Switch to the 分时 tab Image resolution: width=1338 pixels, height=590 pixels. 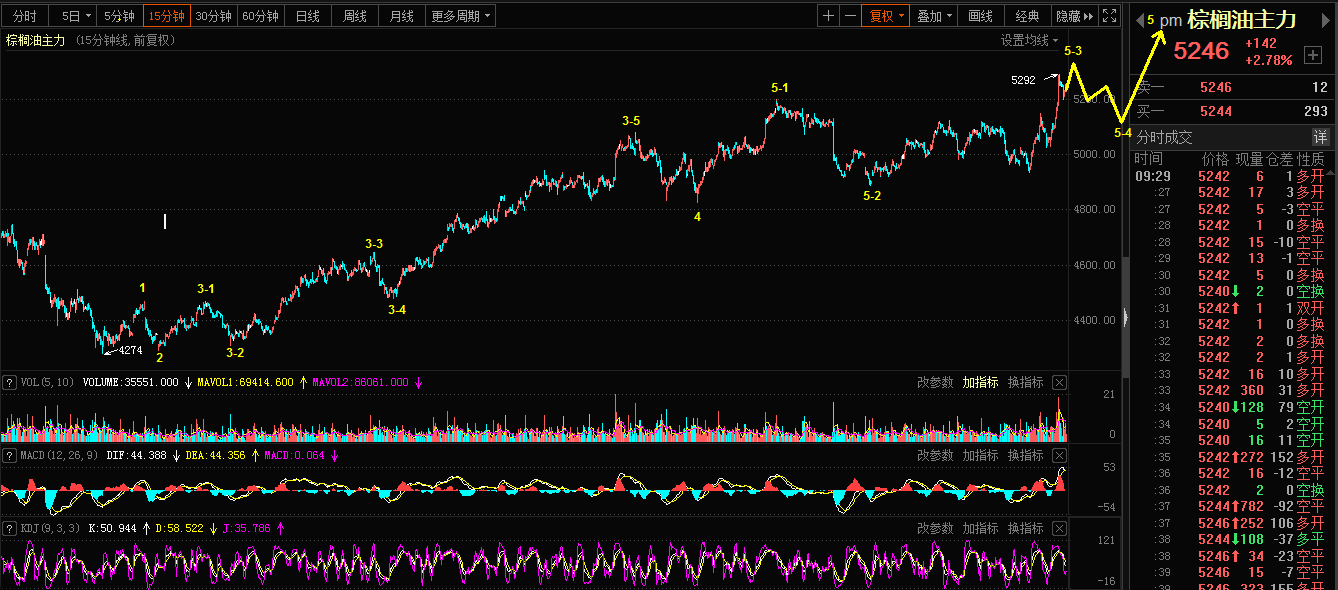25,16
